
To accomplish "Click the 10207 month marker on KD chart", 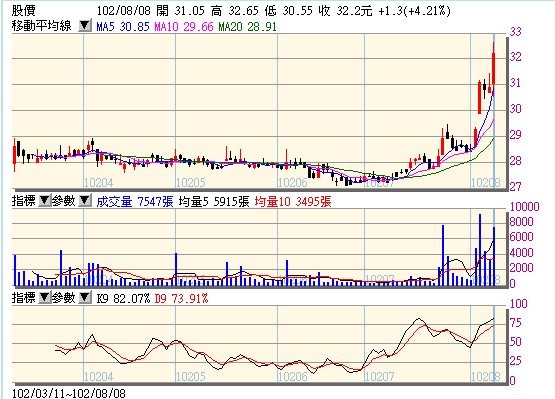I will click(x=380, y=376).
